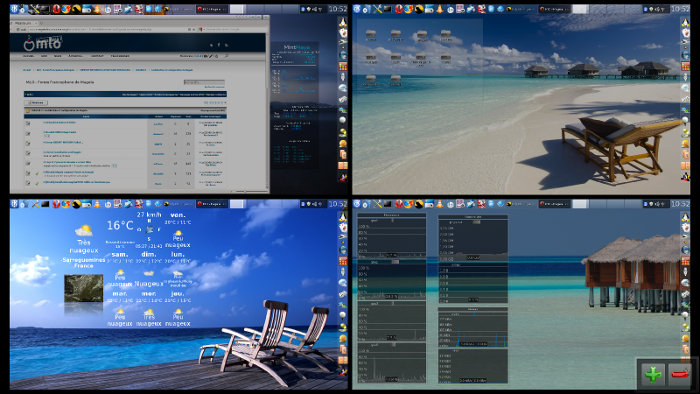This screenshot has height=394, width=700.
Task: Click network traffic graph with blue spikes
Action: [x=473, y=329]
